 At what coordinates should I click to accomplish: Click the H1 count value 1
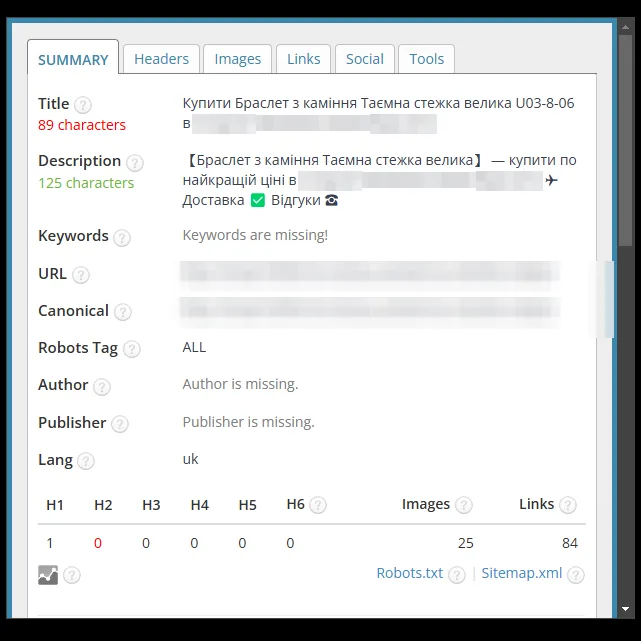click(50, 543)
